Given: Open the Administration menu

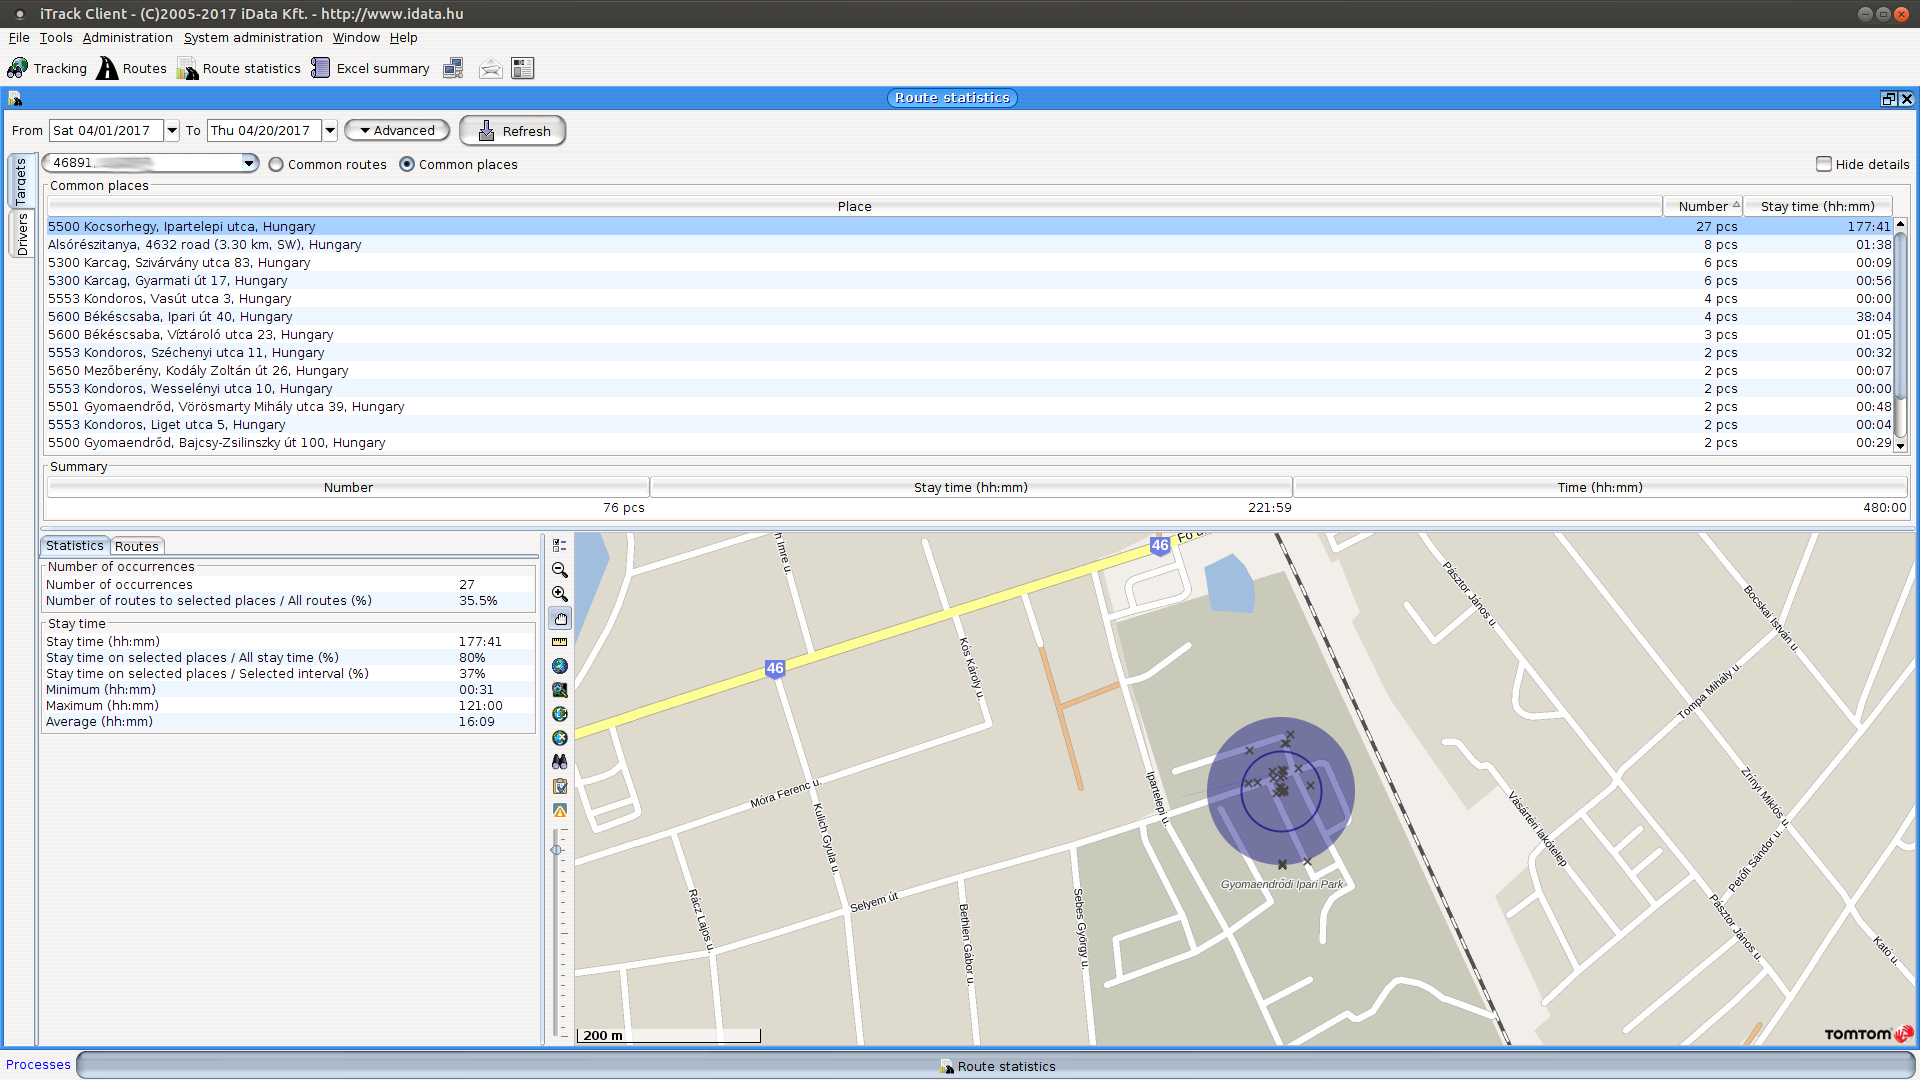Looking at the screenshot, I should tap(127, 38).
